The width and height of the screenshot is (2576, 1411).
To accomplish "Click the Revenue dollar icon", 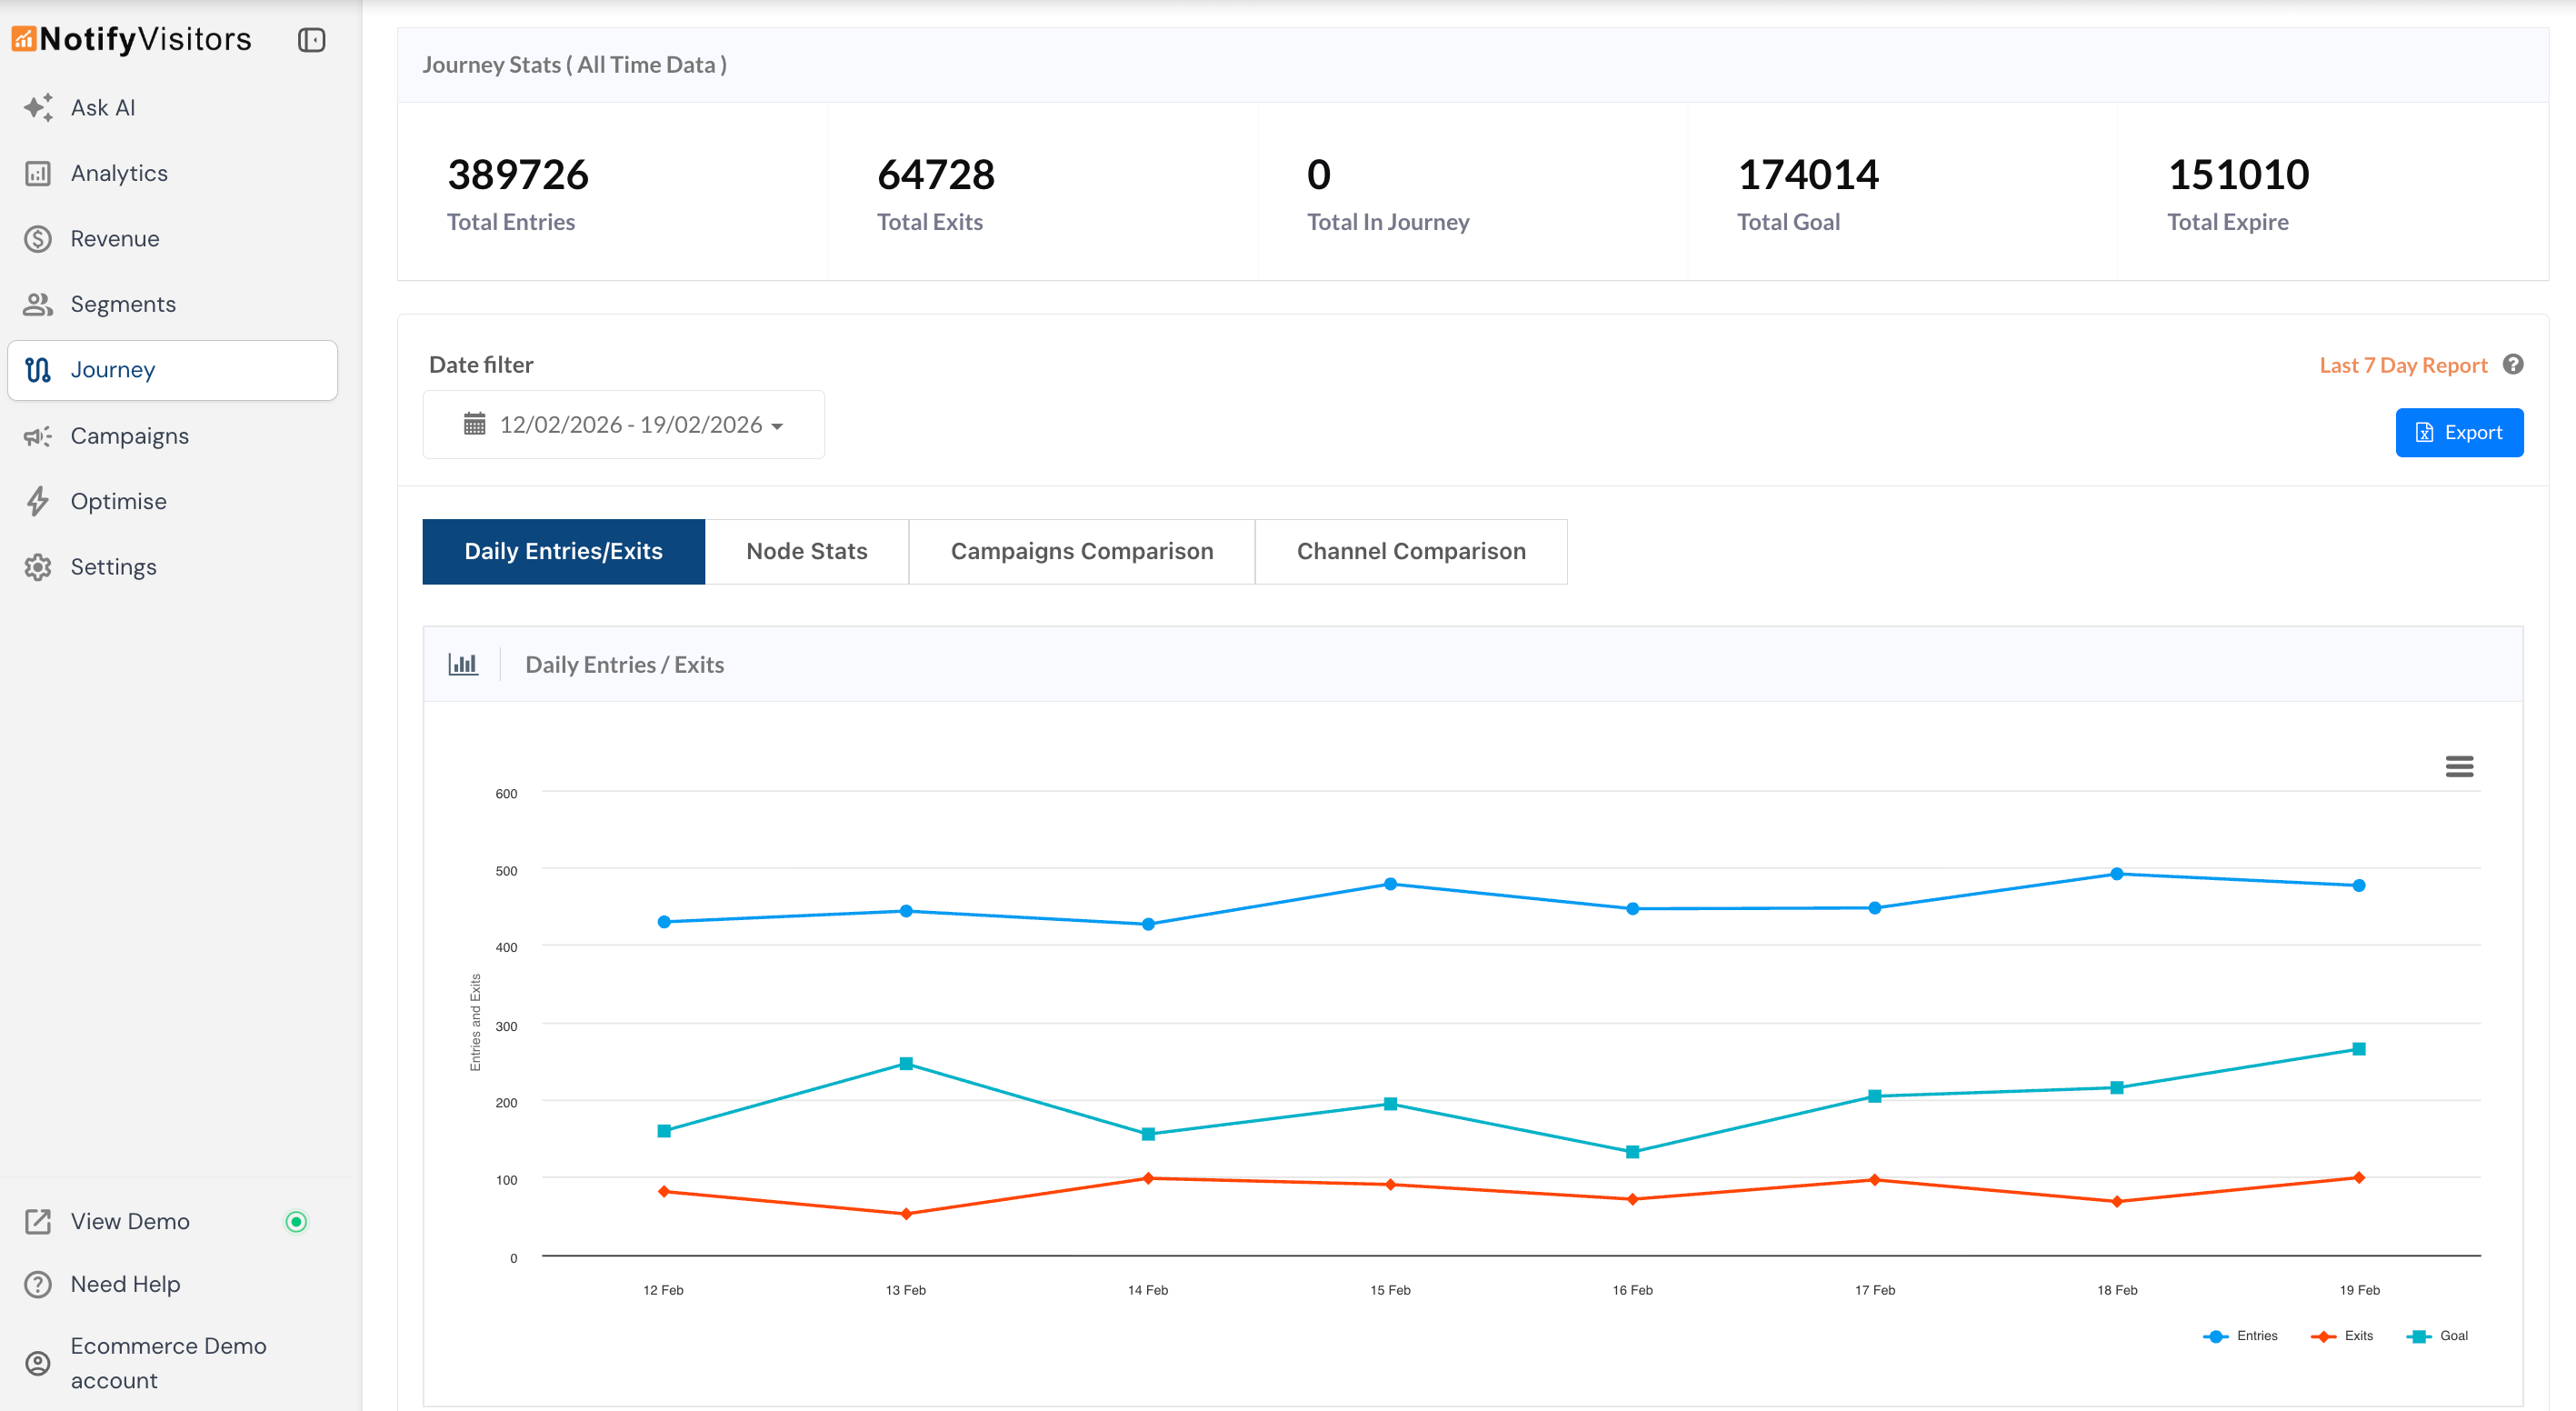I will coord(38,239).
